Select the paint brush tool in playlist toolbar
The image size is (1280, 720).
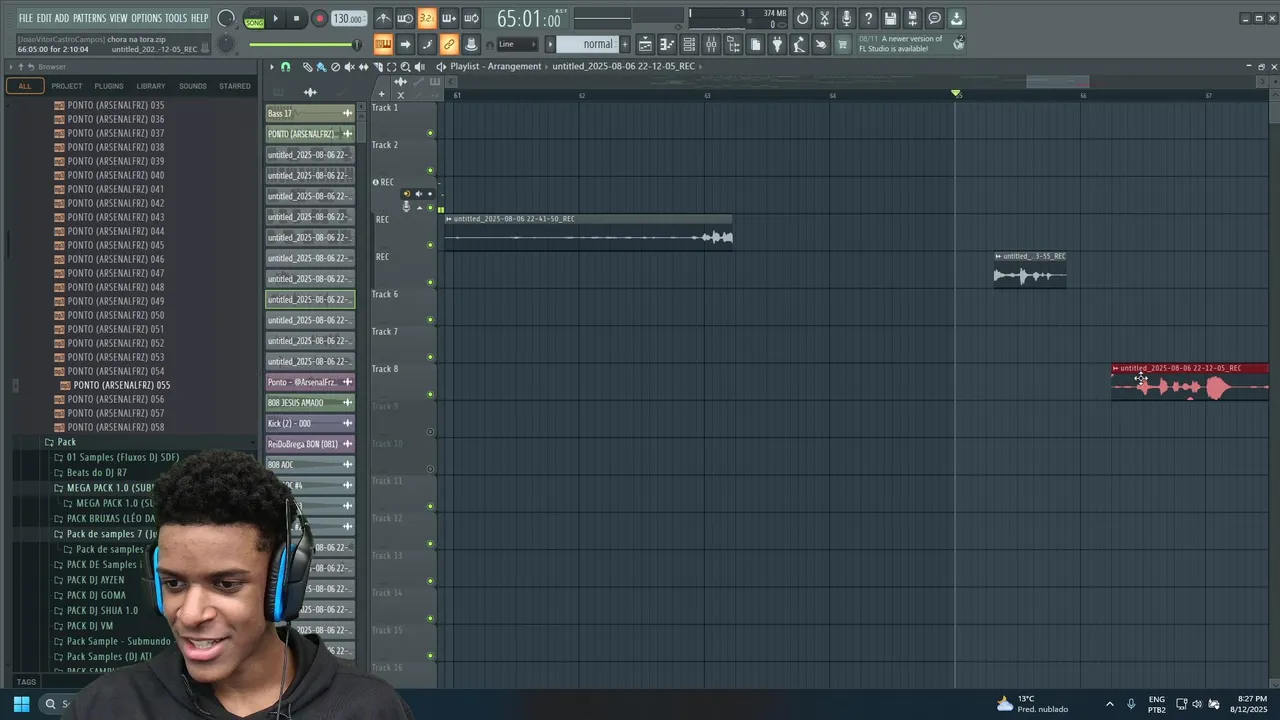pyautogui.click(x=321, y=67)
